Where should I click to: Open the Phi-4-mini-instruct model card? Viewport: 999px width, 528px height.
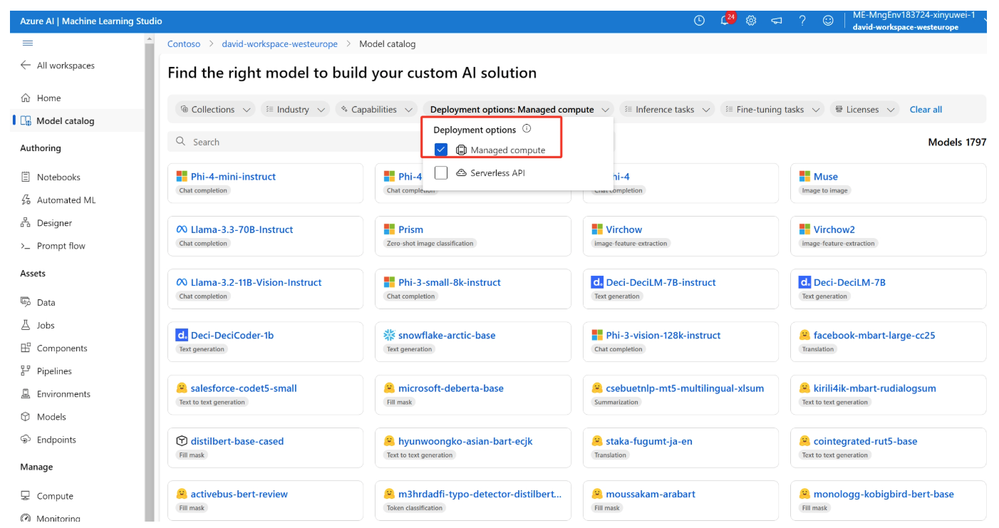265,183
